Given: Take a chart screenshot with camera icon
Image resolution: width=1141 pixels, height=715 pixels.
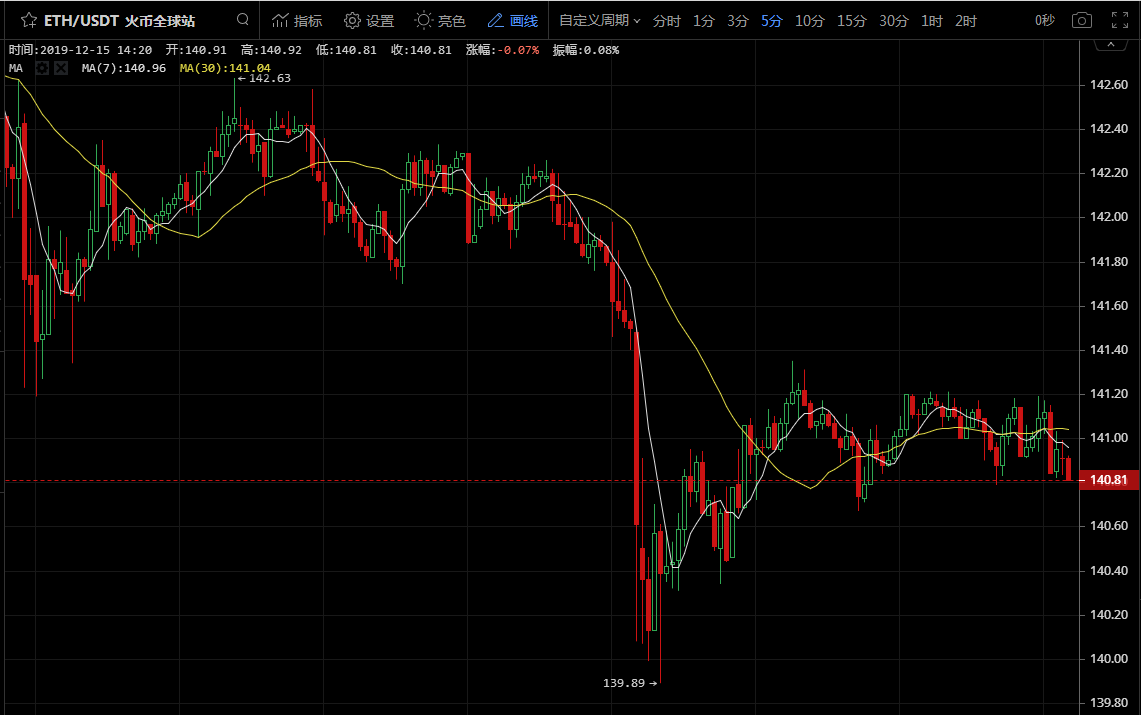Looking at the screenshot, I should point(1082,20).
